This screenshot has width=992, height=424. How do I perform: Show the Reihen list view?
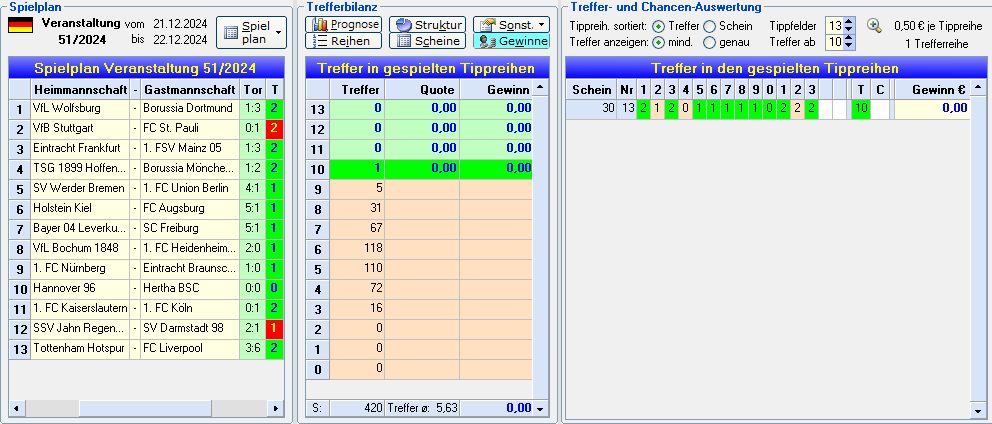point(344,41)
